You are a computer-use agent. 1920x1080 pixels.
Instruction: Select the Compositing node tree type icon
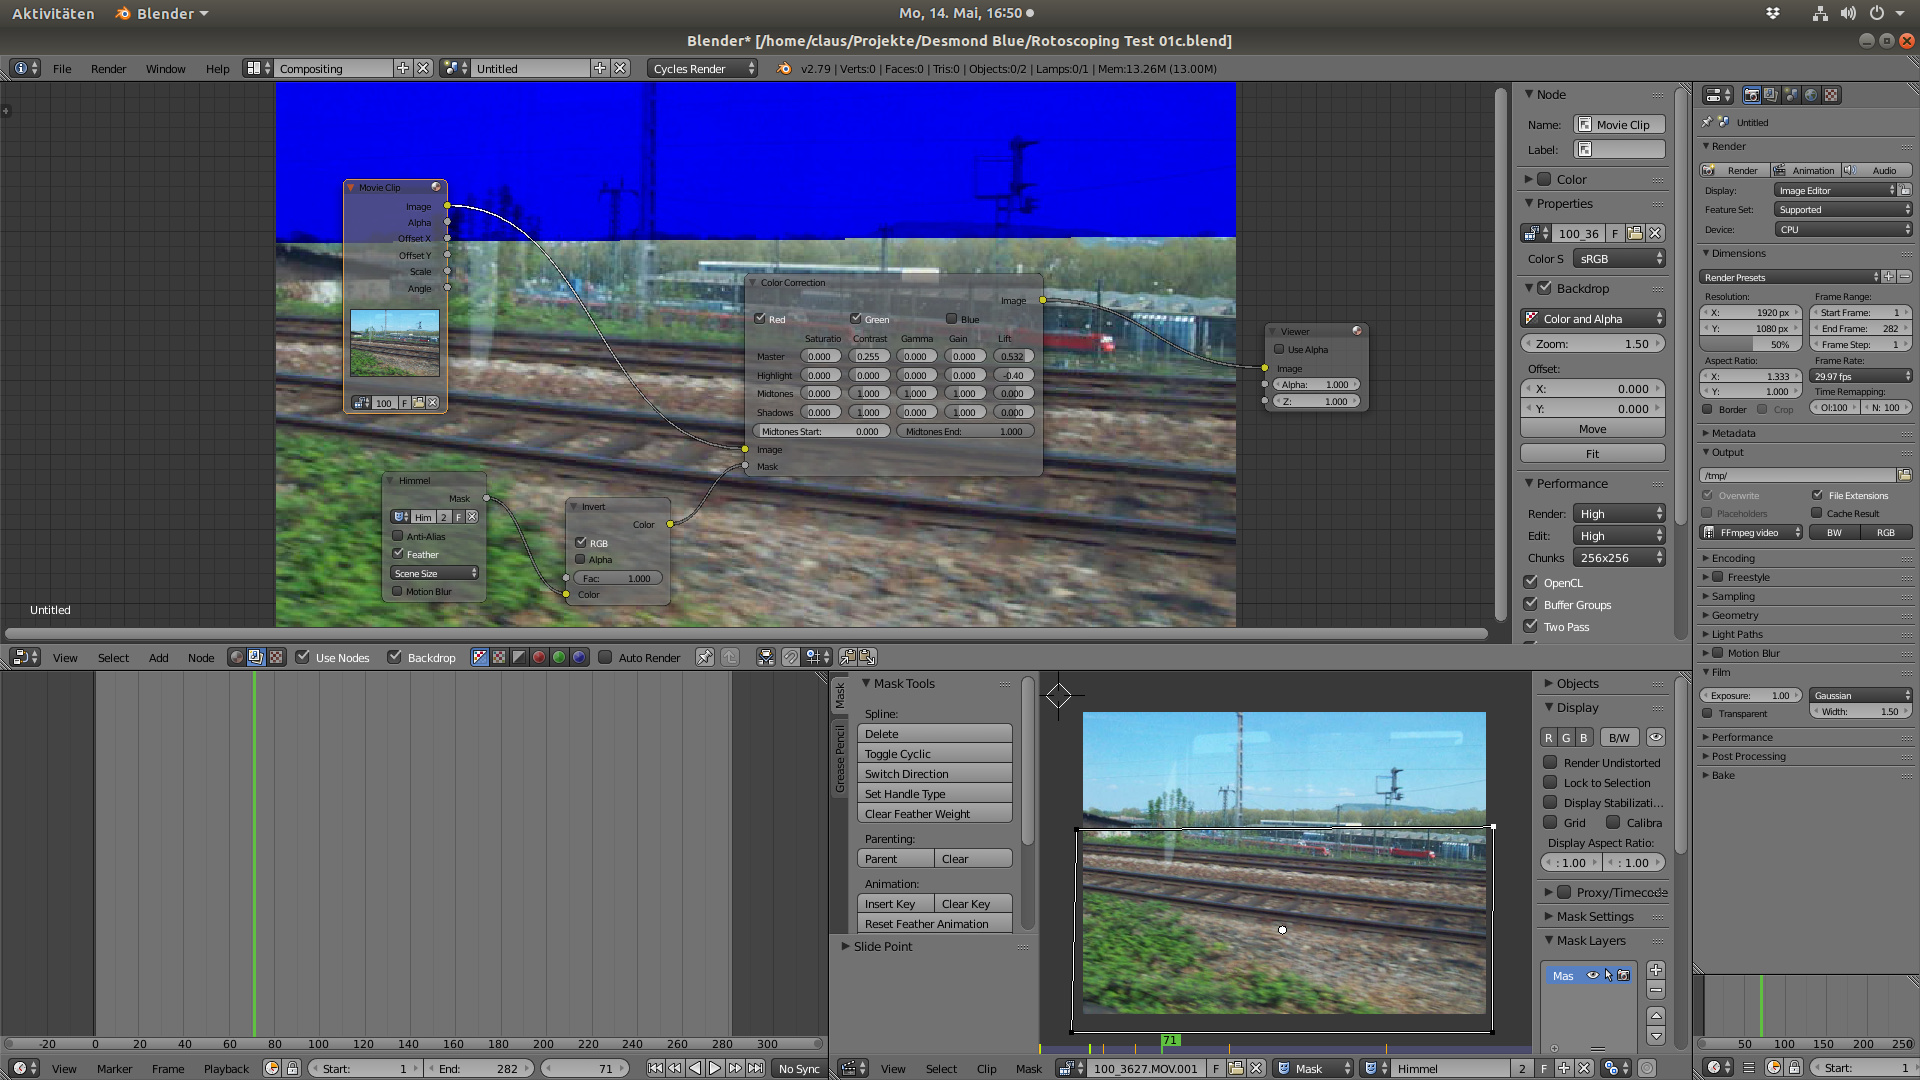pyautogui.click(x=256, y=657)
